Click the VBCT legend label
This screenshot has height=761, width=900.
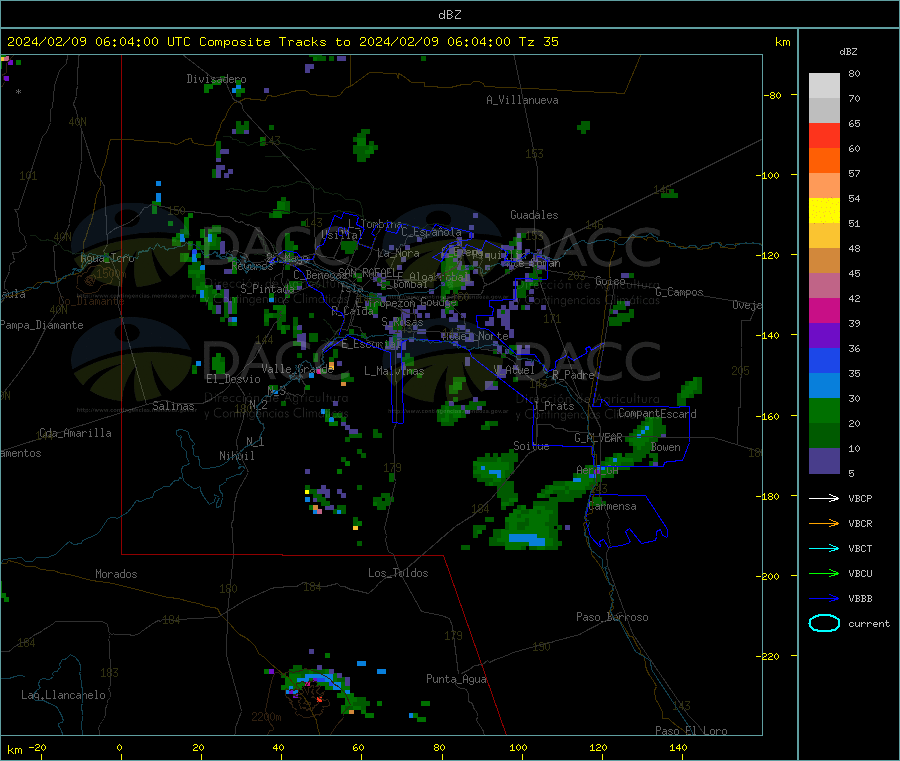click(x=860, y=549)
